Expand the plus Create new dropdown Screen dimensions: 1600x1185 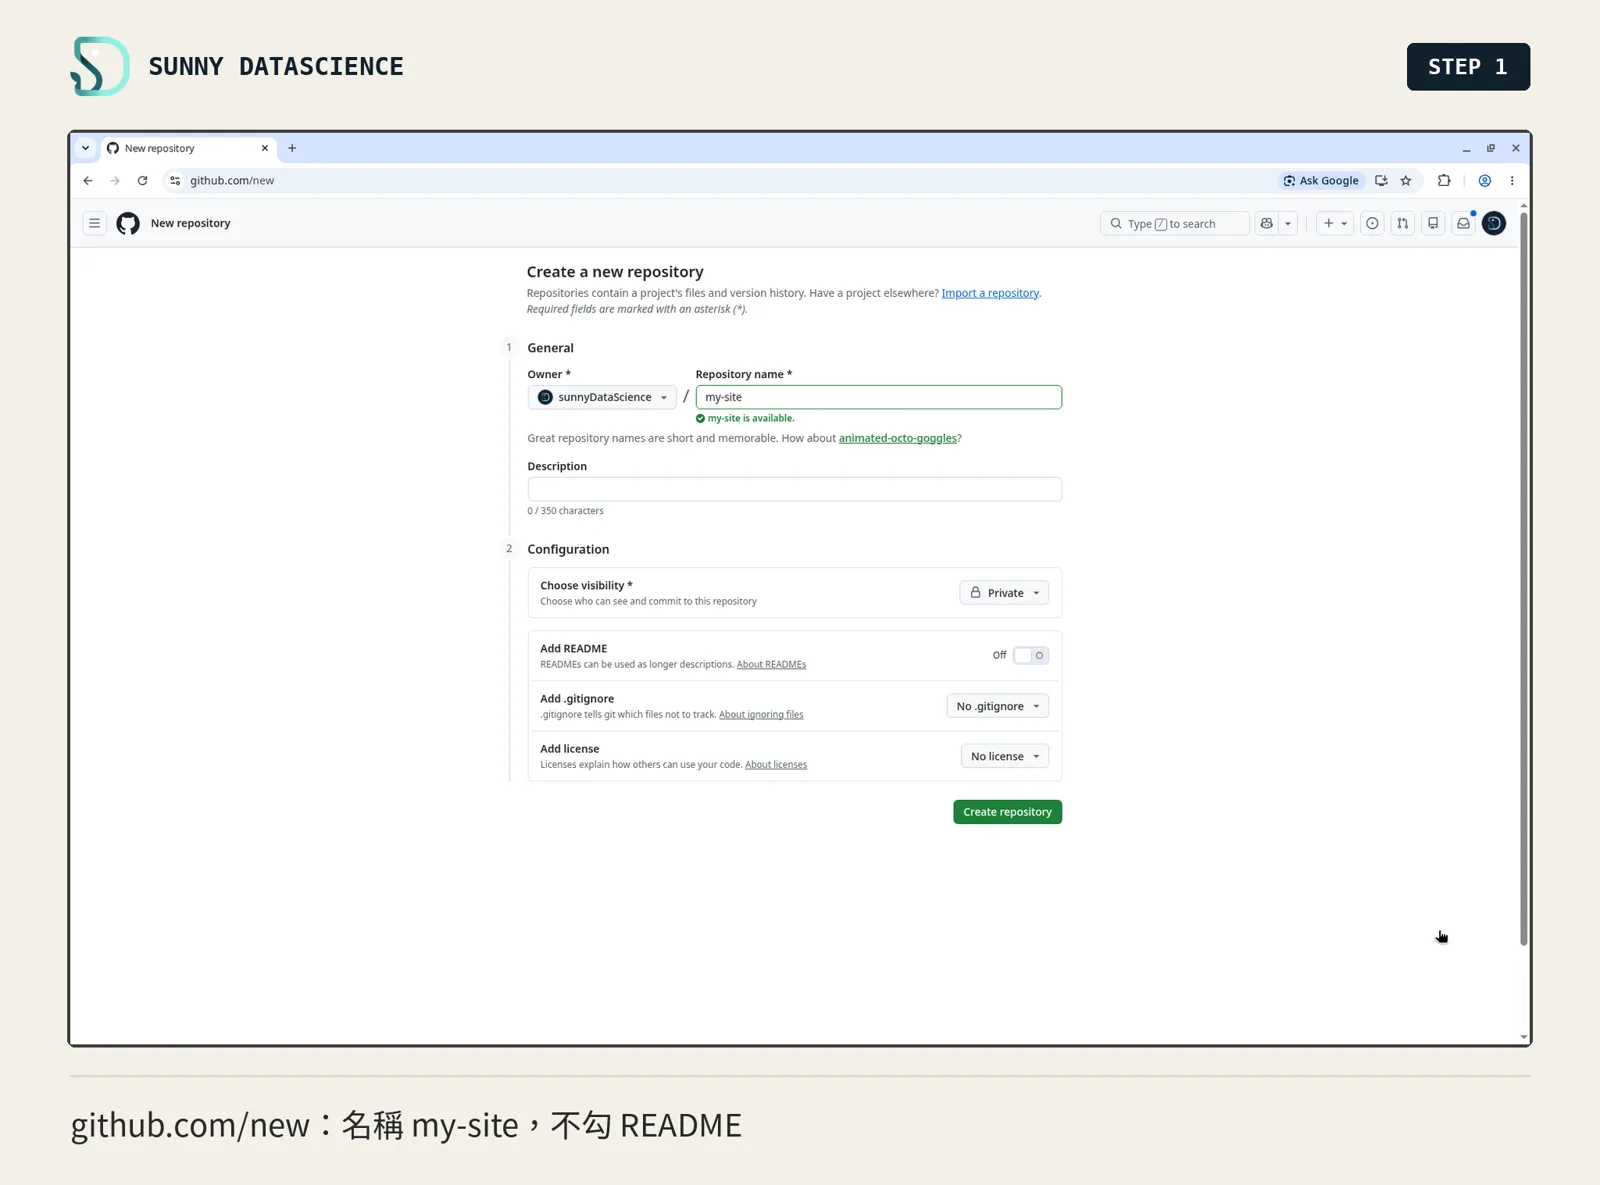click(1335, 223)
